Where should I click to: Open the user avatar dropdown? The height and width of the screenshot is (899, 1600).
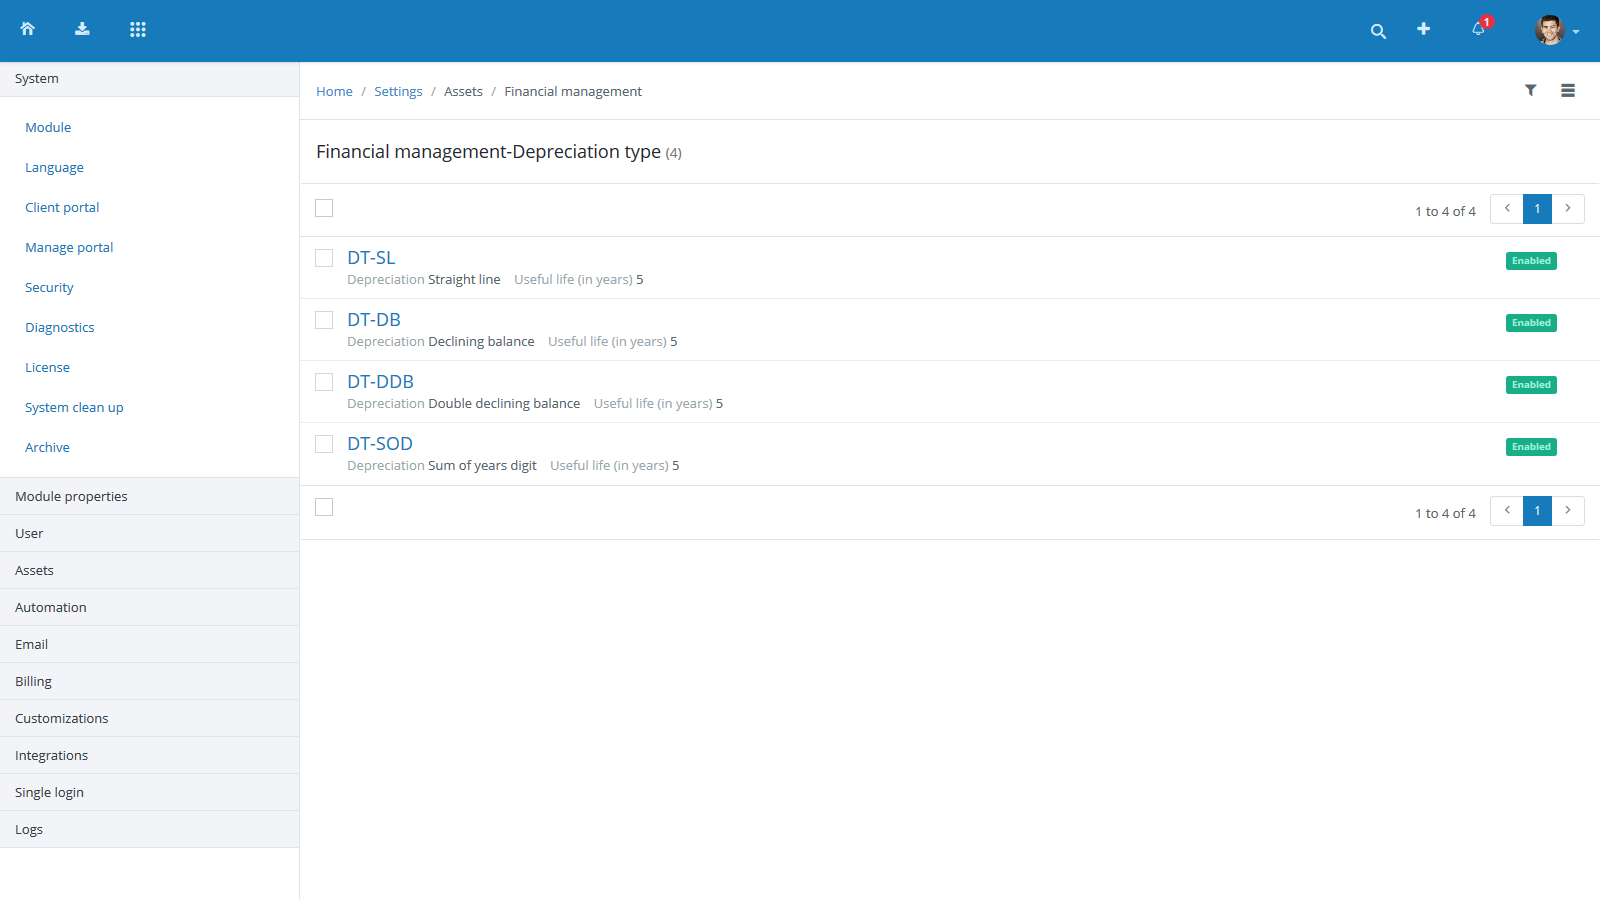[x=1556, y=30]
